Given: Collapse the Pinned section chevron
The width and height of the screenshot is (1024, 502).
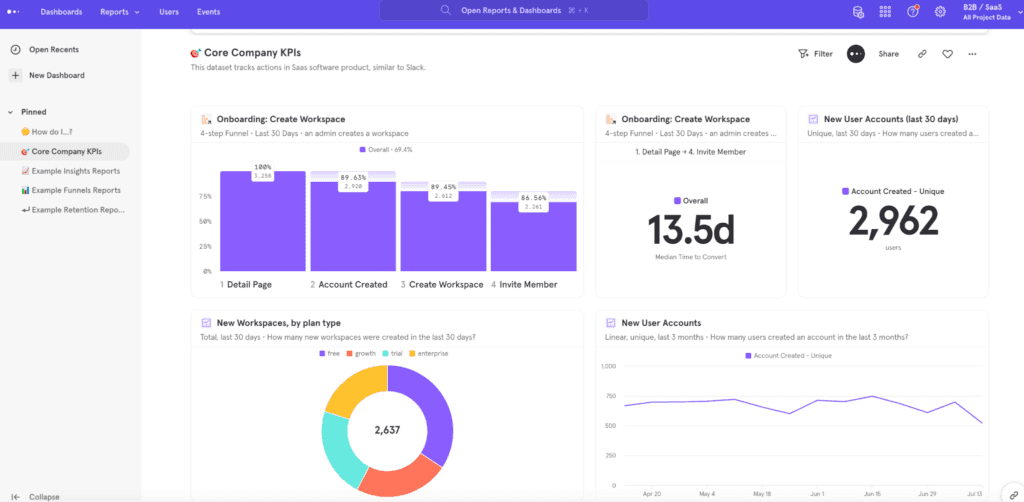Looking at the screenshot, I should 10,112.
